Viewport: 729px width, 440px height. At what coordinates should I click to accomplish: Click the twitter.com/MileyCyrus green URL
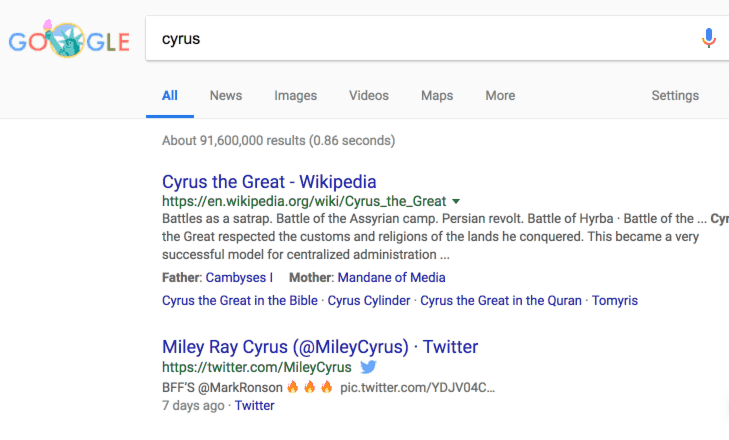point(257,367)
